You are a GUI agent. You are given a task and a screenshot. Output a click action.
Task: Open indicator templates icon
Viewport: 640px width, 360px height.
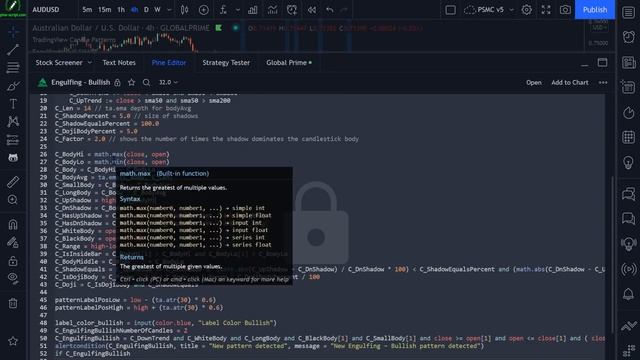point(272,9)
